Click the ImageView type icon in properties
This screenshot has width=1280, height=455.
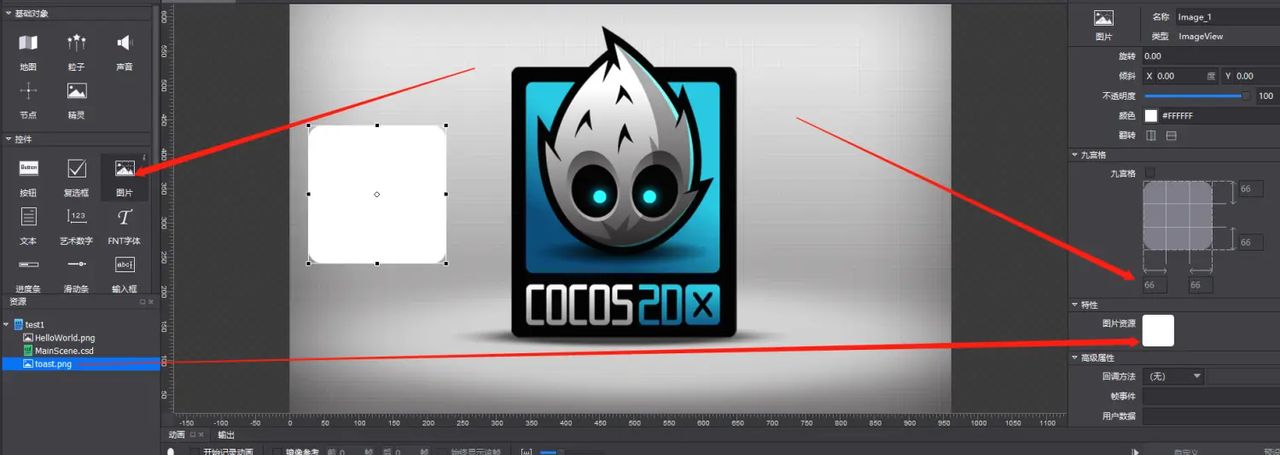click(1103, 18)
